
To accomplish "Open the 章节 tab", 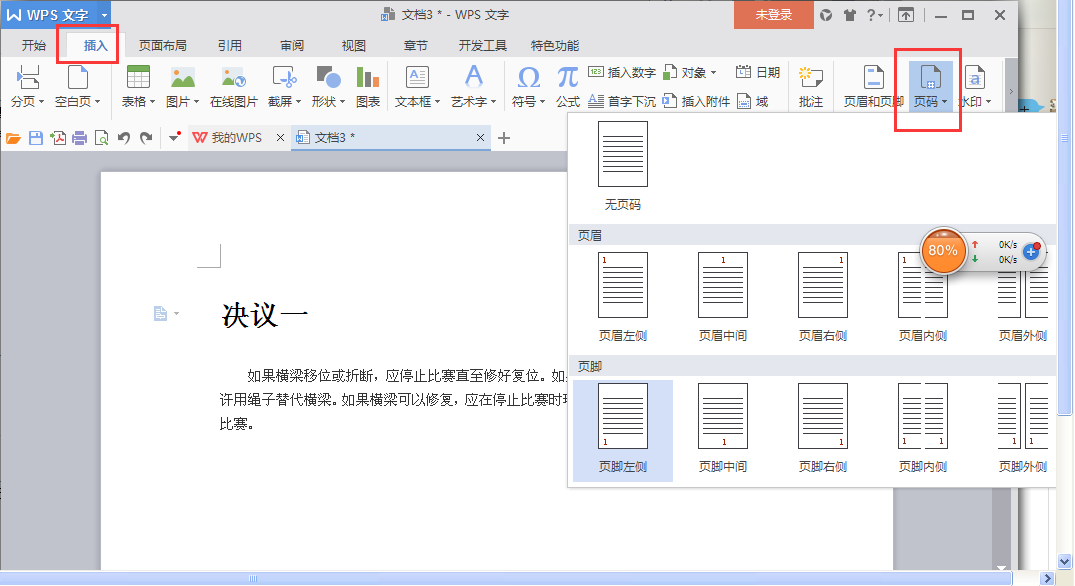I will [x=415, y=45].
